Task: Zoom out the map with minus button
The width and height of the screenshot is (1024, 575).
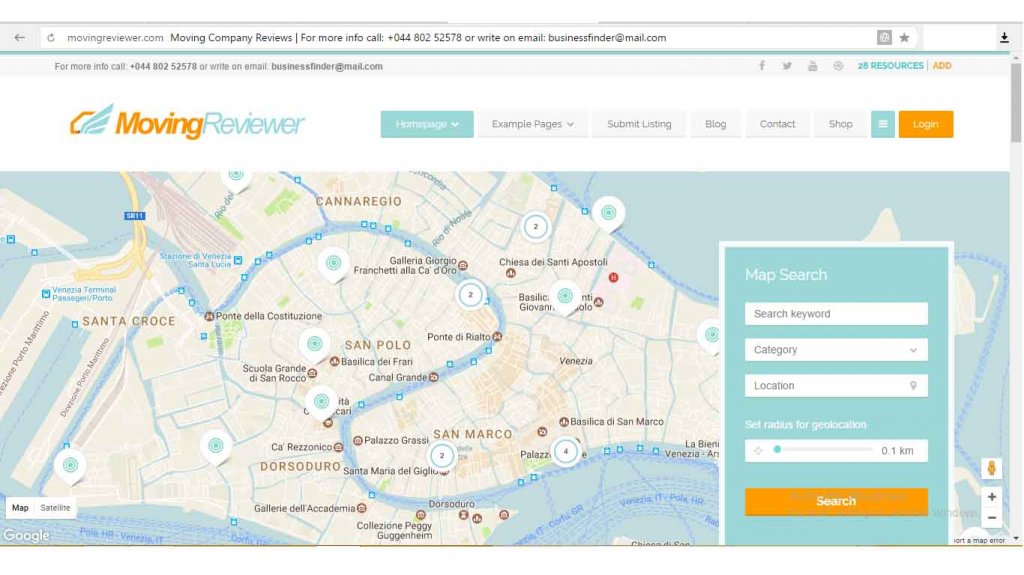Action: click(991, 518)
